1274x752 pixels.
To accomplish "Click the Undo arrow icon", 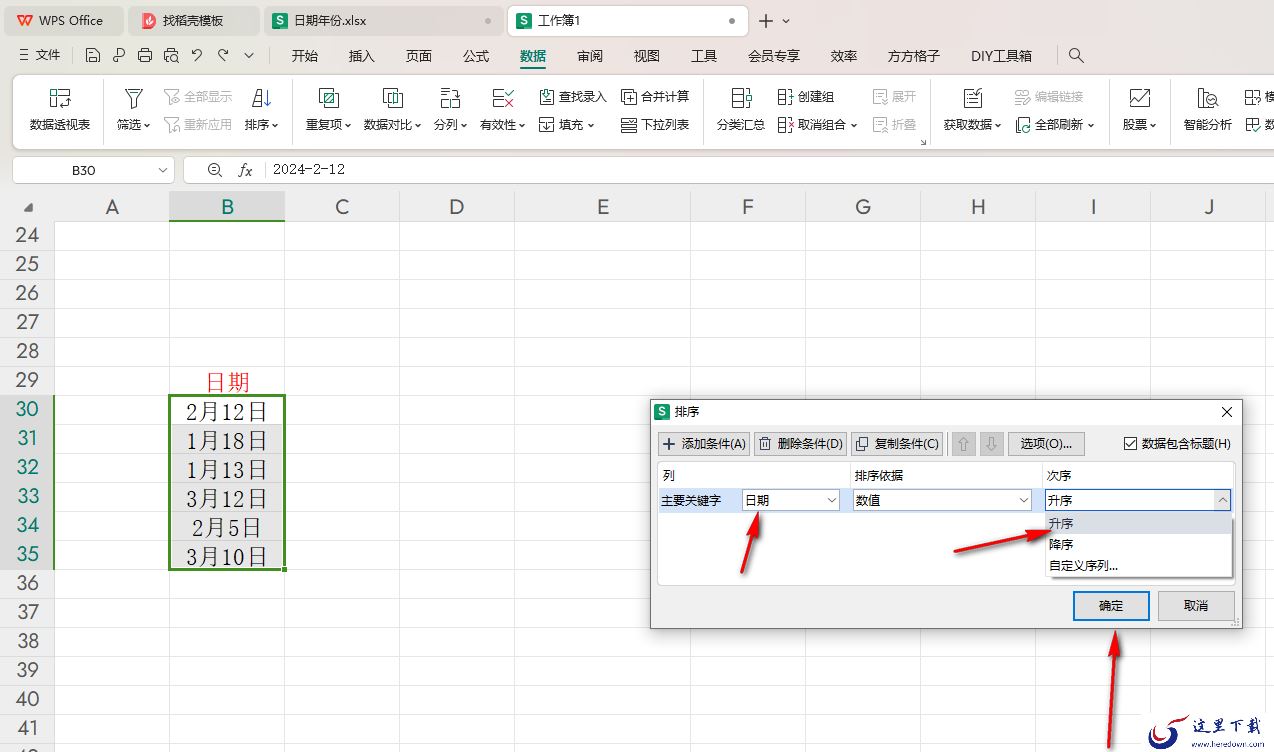I will pos(197,55).
